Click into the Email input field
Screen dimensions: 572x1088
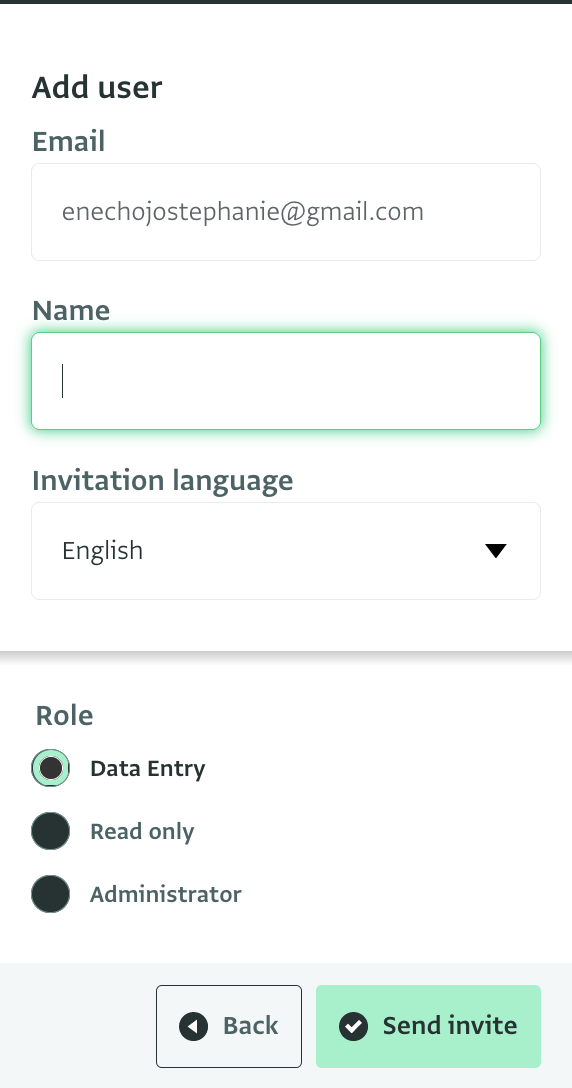point(286,212)
